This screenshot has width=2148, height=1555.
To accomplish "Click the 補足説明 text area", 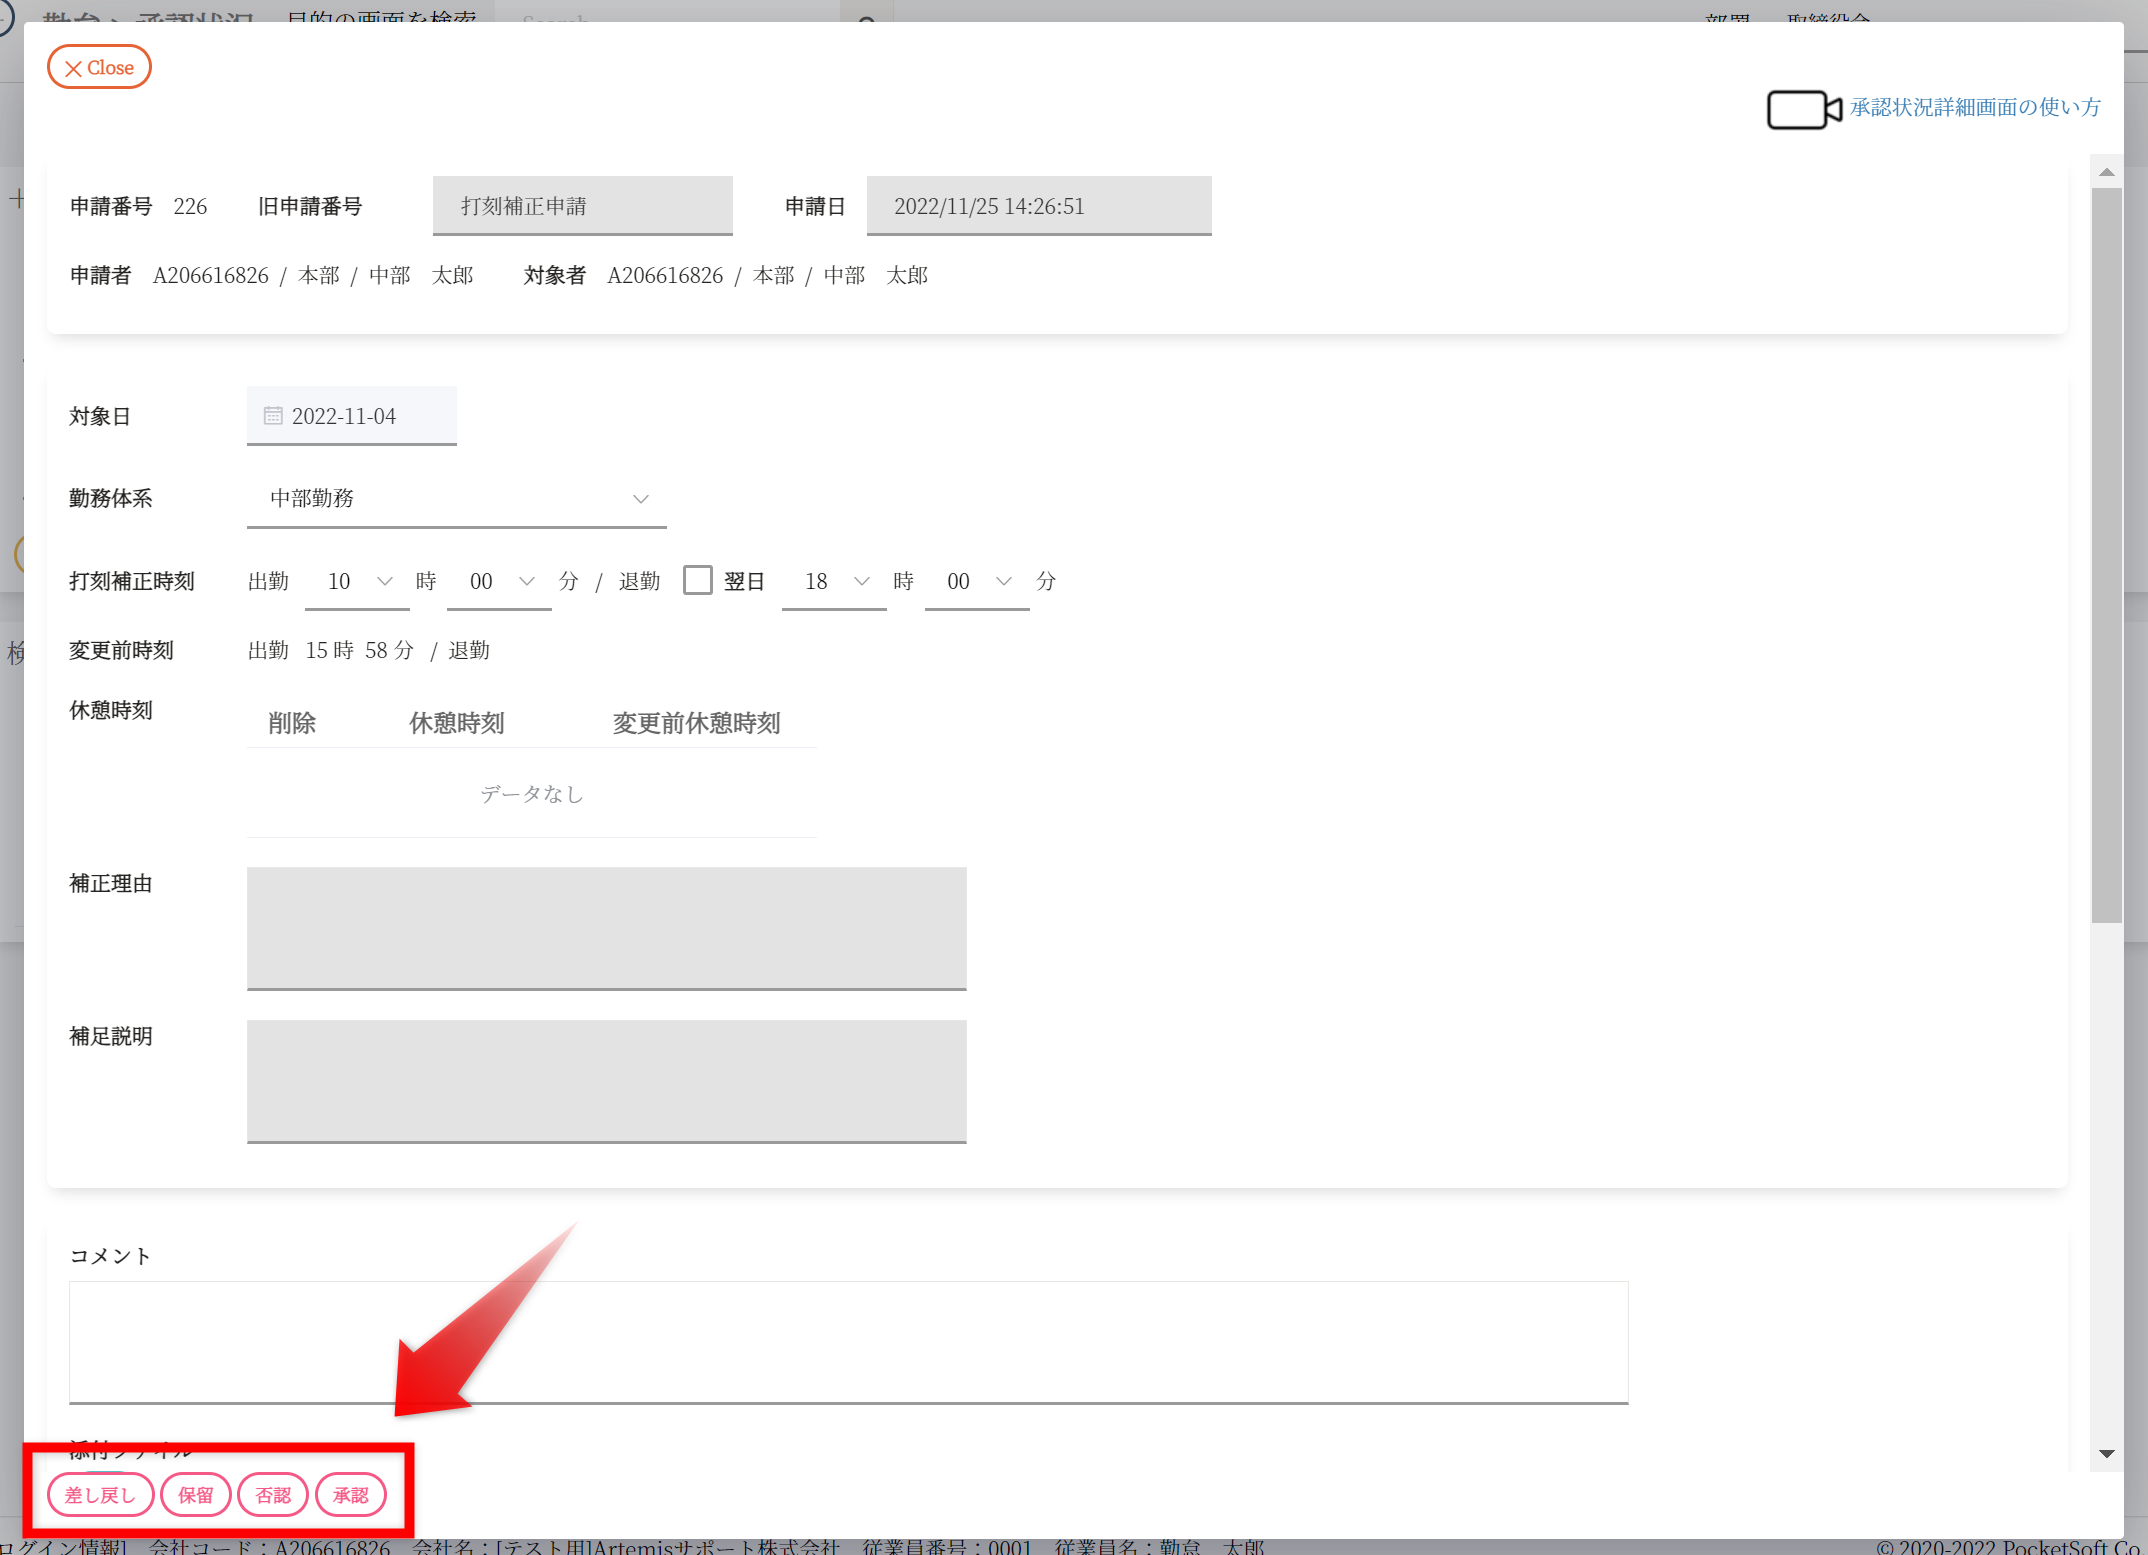I will pyautogui.click(x=606, y=1080).
